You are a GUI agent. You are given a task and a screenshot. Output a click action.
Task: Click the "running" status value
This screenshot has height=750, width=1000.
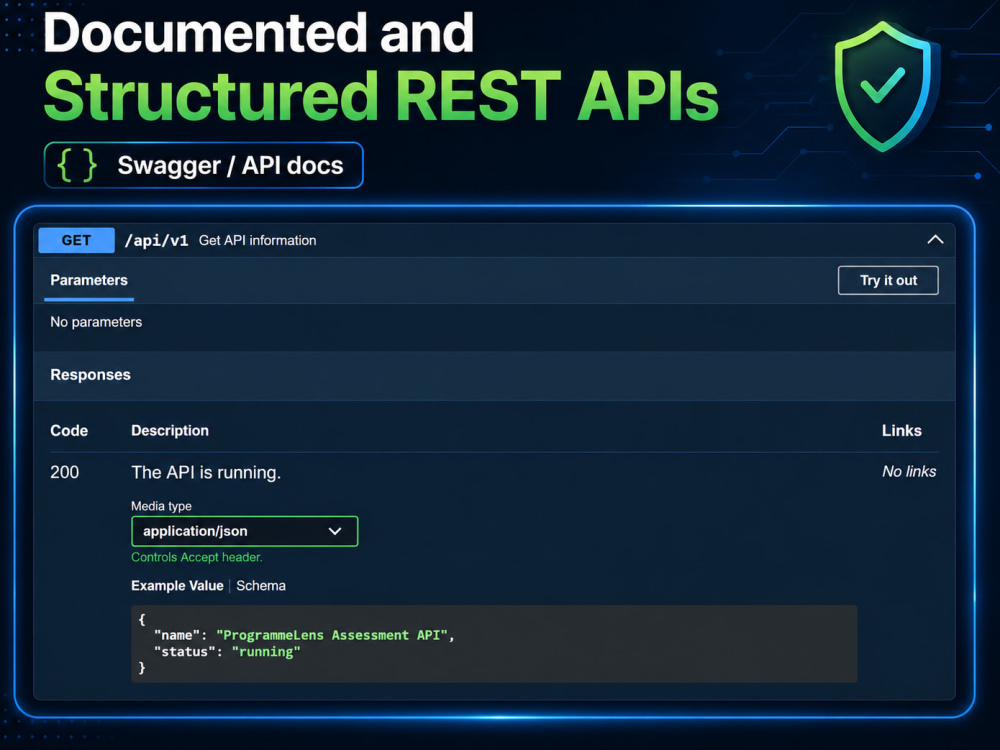(x=266, y=652)
